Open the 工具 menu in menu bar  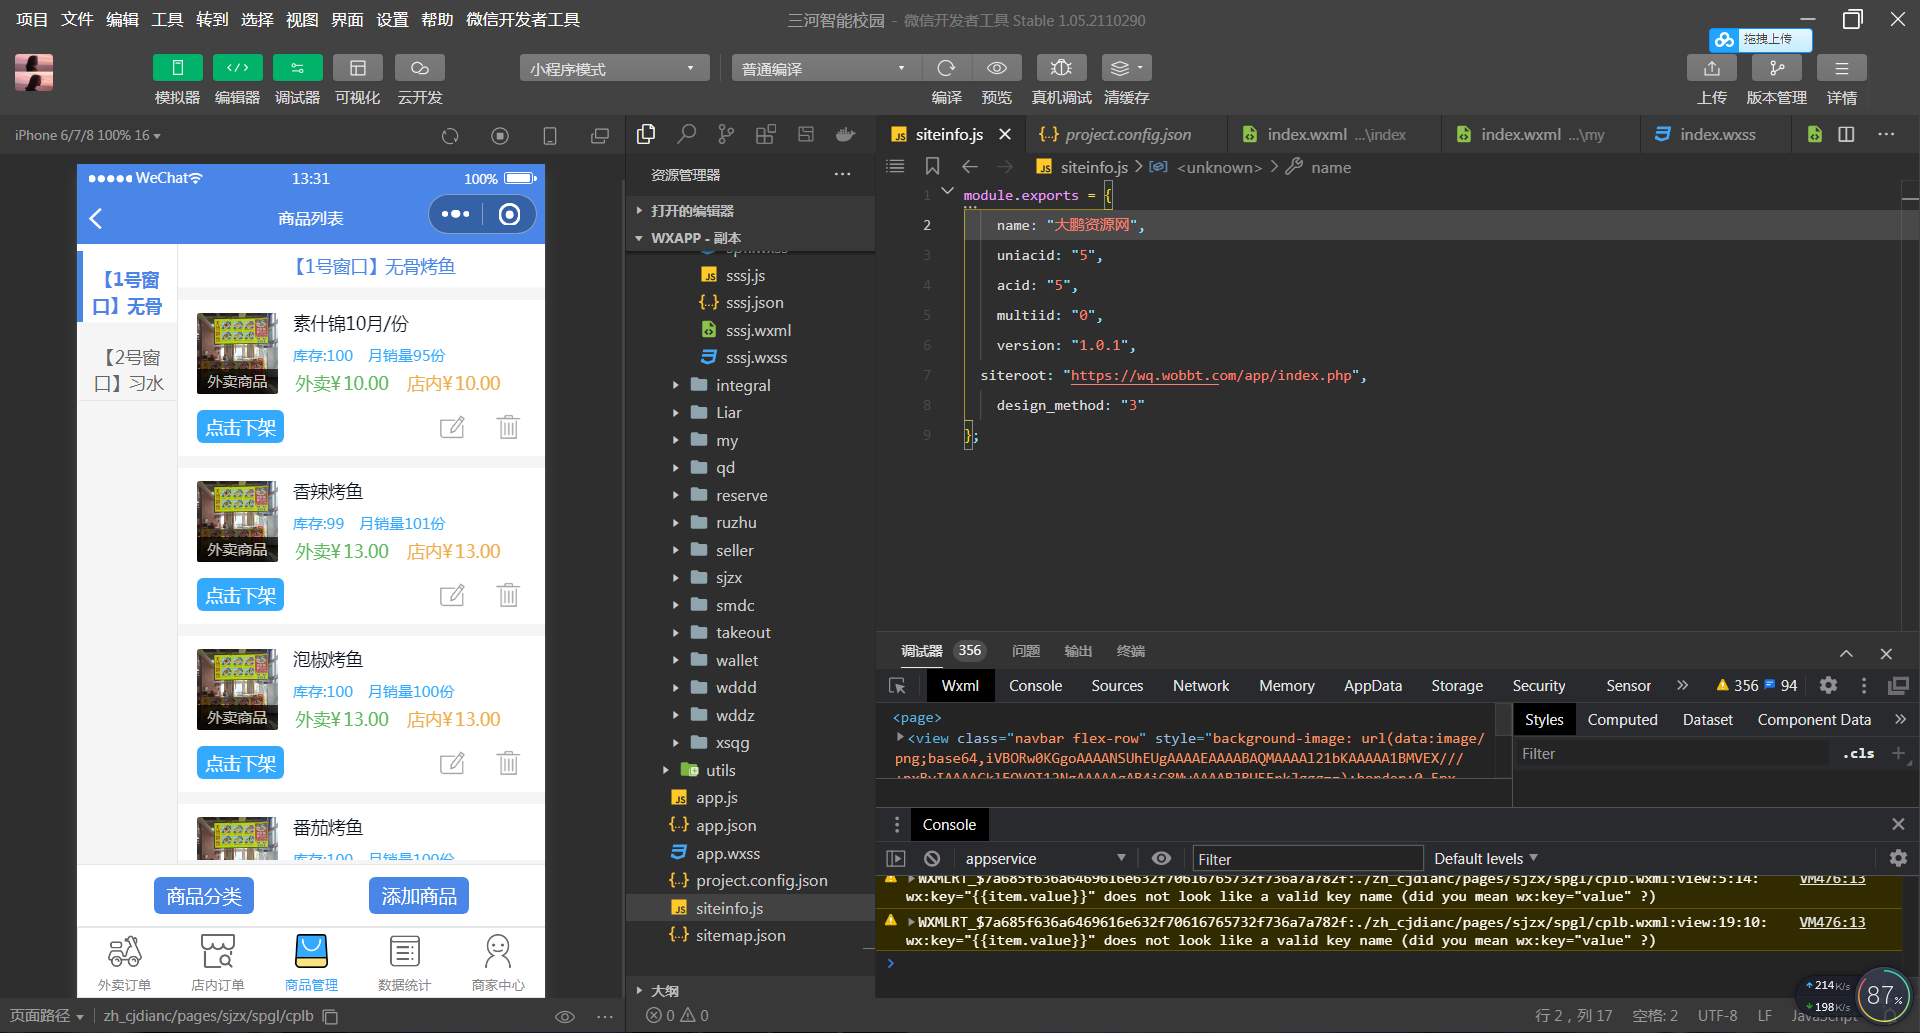click(167, 20)
